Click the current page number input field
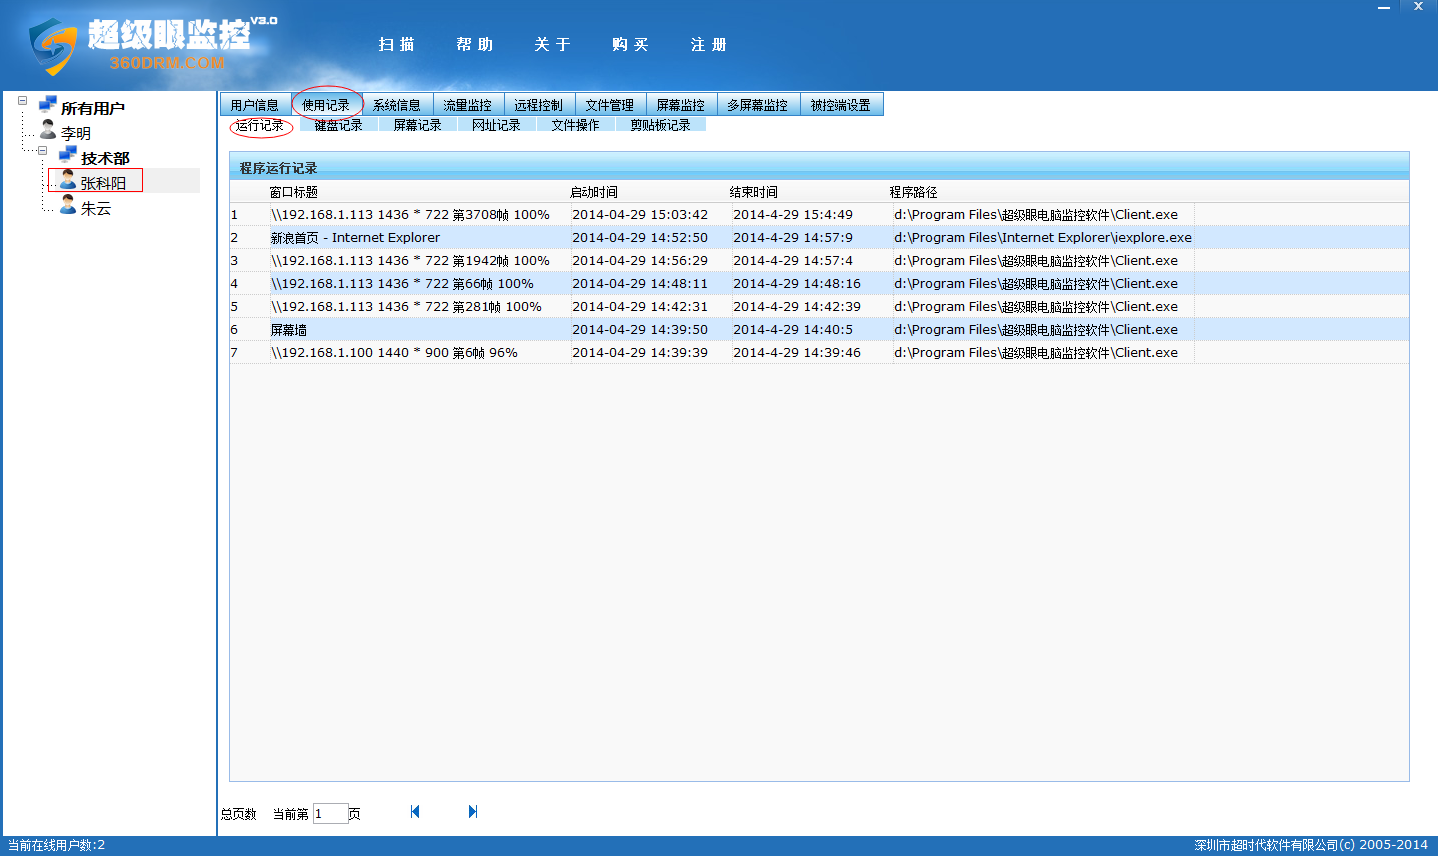 click(x=330, y=813)
